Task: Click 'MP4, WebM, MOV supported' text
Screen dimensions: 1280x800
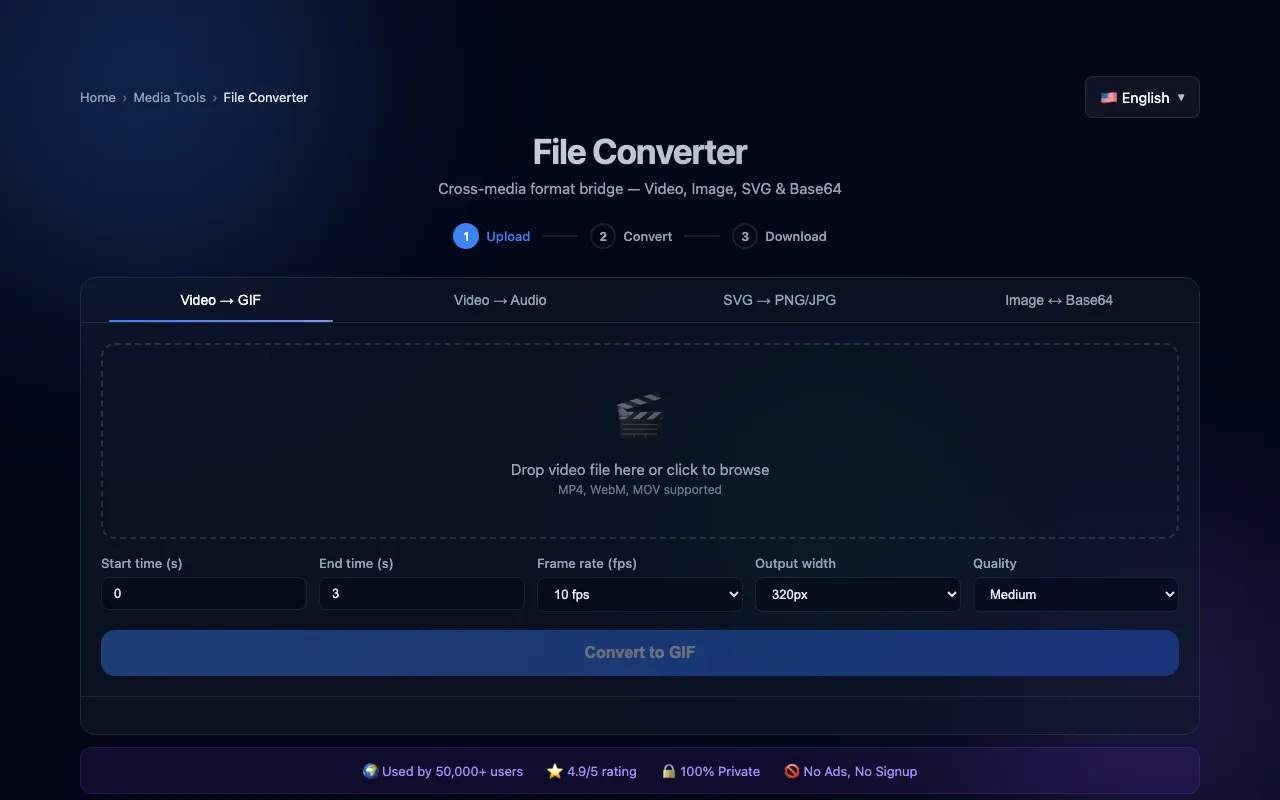Action: coord(640,490)
